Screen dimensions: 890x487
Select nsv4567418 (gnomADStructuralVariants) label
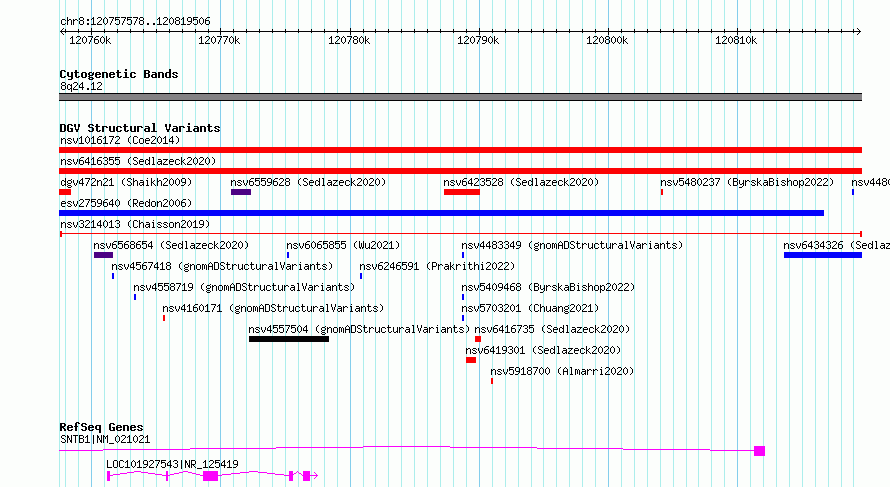(222, 266)
